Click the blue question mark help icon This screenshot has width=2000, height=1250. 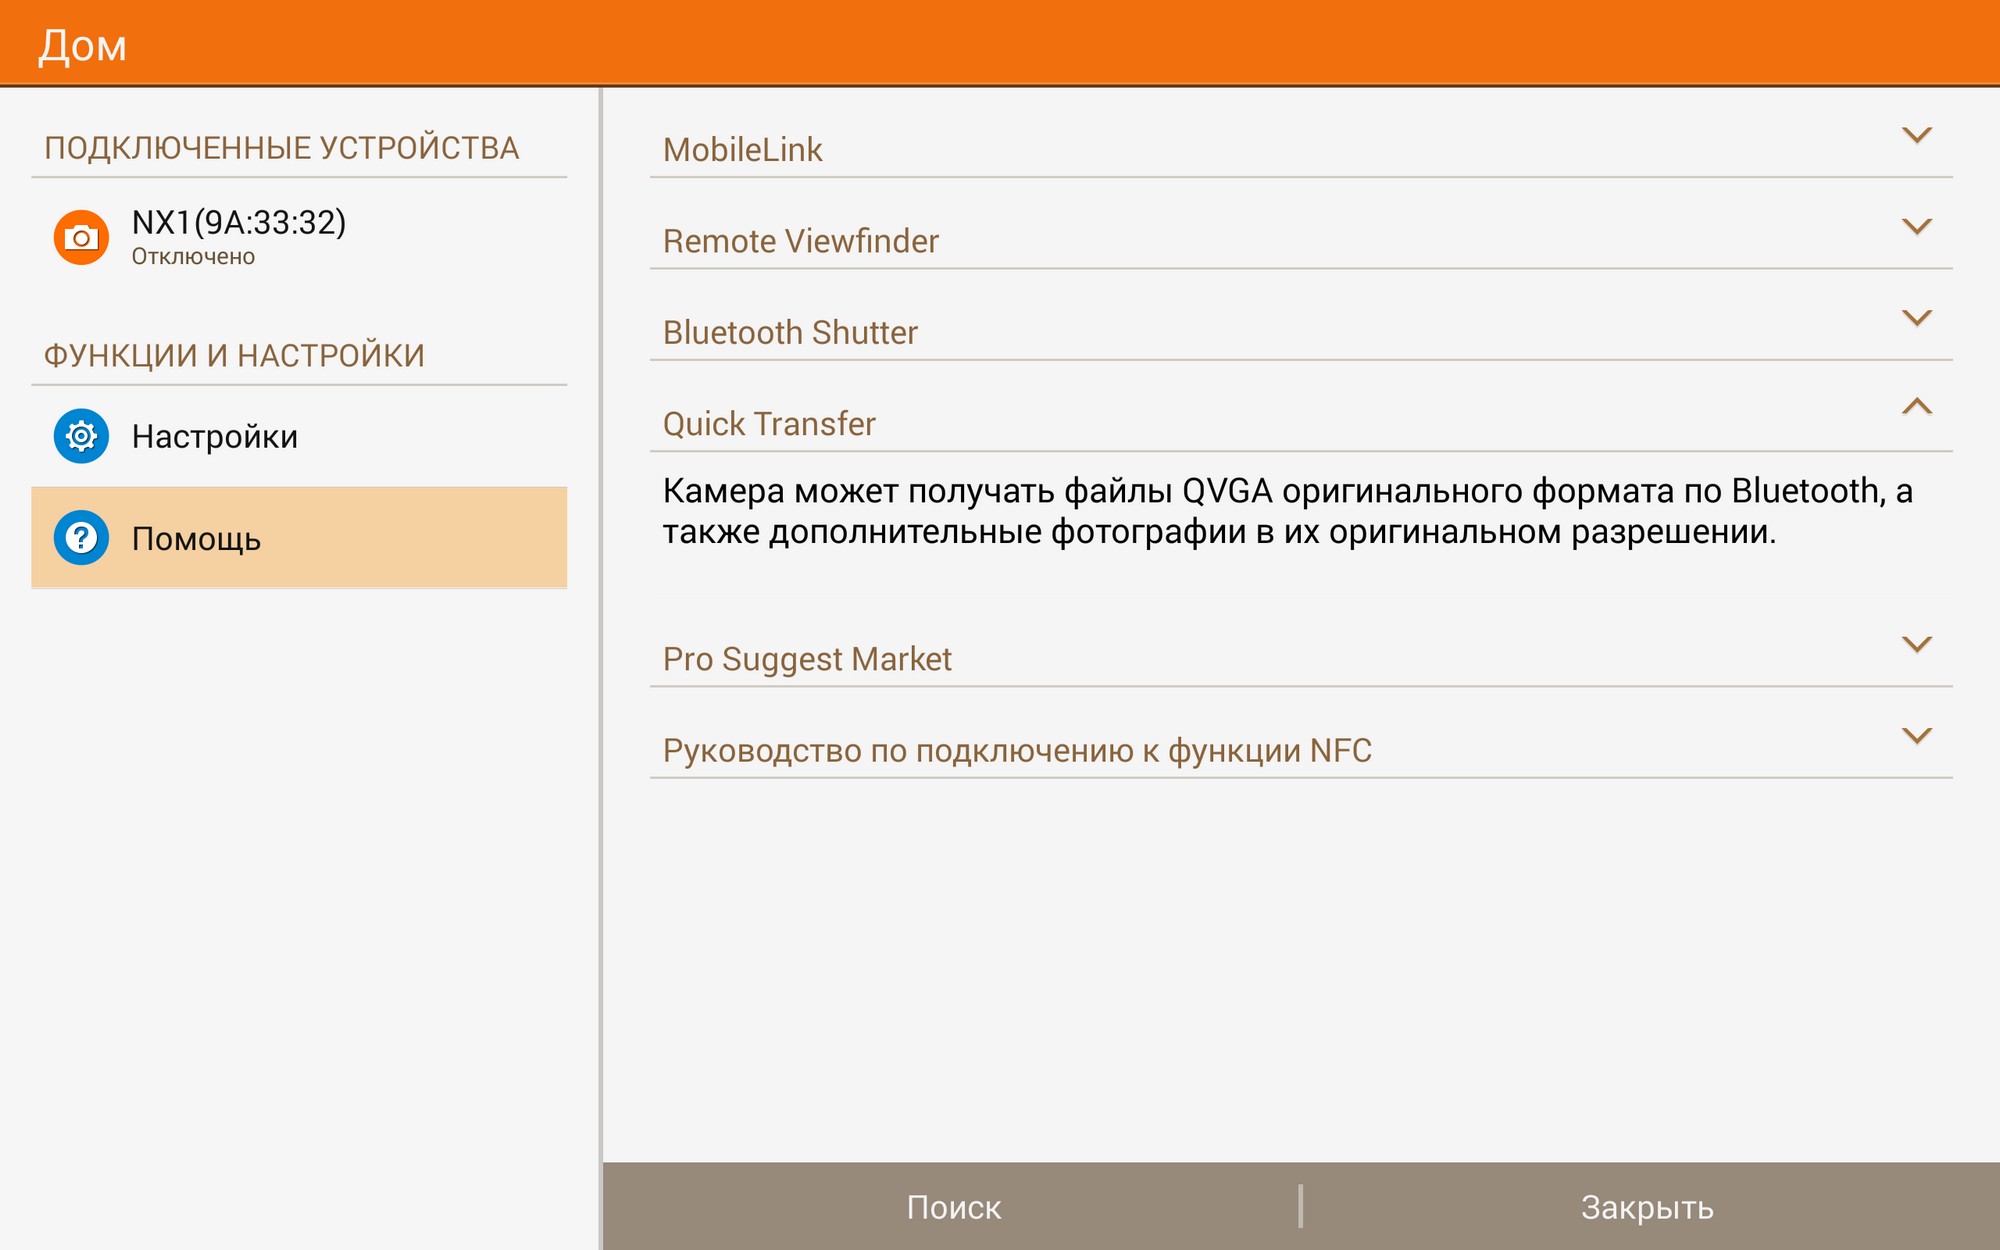point(81,538)
